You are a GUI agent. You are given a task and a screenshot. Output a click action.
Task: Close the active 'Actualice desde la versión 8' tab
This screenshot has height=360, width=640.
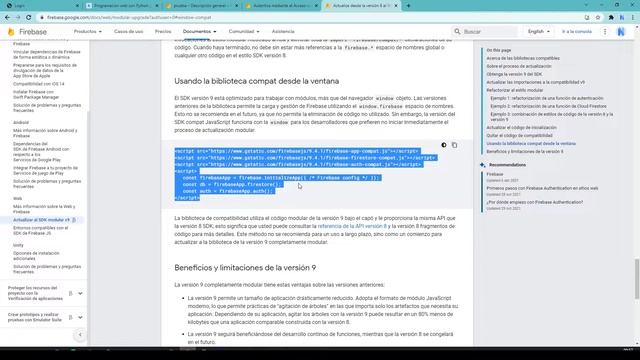coord(396,6)
